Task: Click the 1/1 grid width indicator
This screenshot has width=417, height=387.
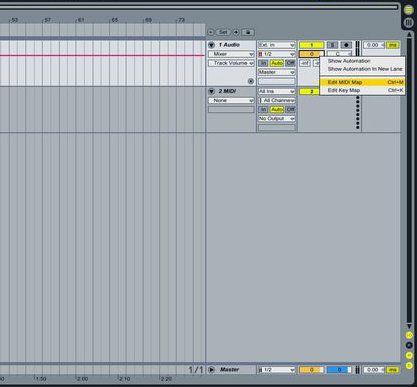Action: coord(196,370)
